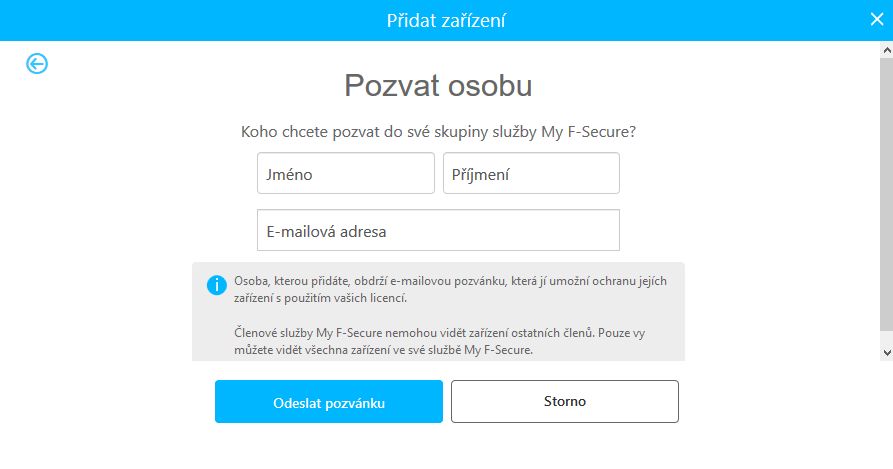Click into the E-mailová adresa field
The height and width of the screenshot is (469, 893).
pyautogui.click(x=438, y=230)
